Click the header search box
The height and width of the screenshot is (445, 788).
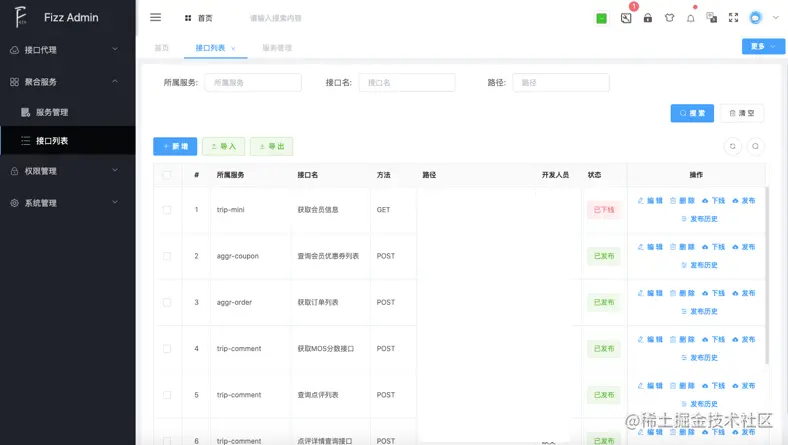click(275, 18)
